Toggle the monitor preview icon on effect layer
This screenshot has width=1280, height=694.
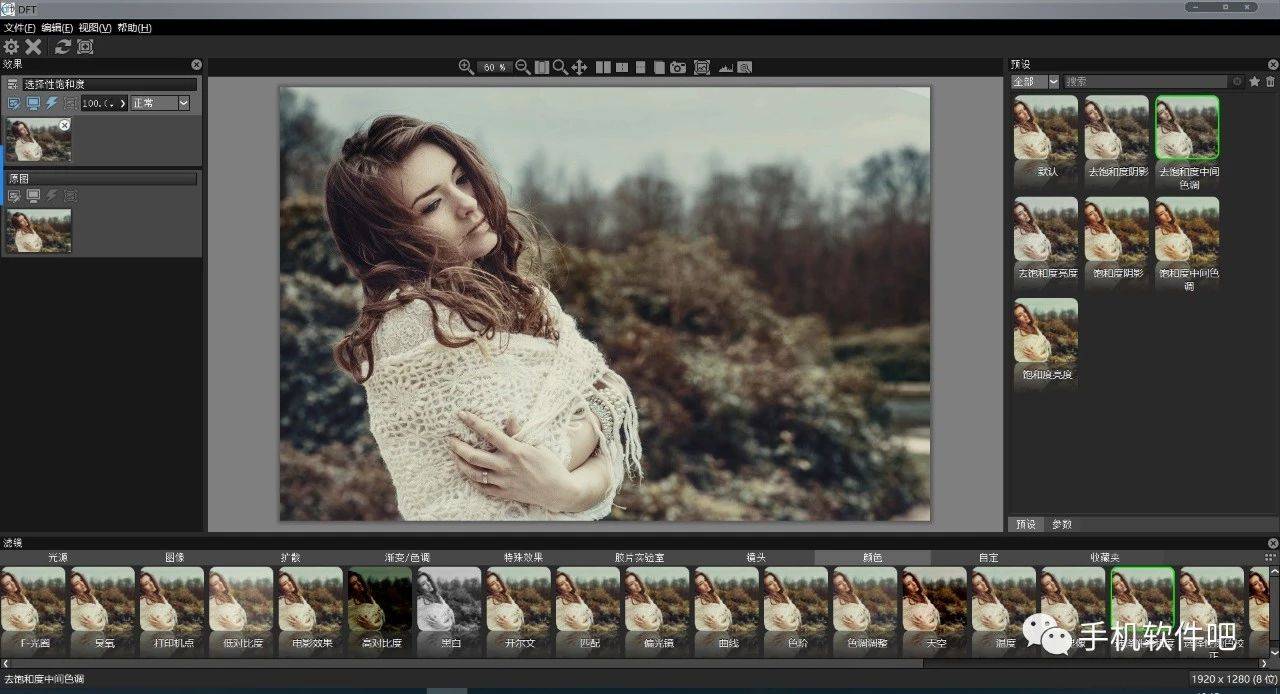click(33, 103)
